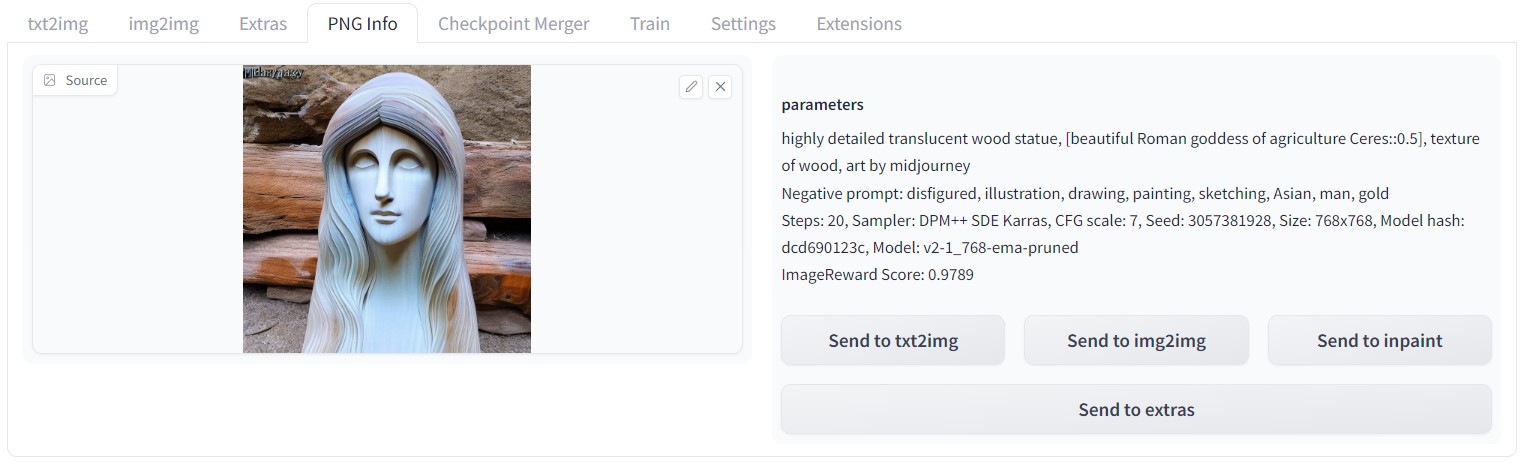Click the Send to inpaint button

point(1379,341)
